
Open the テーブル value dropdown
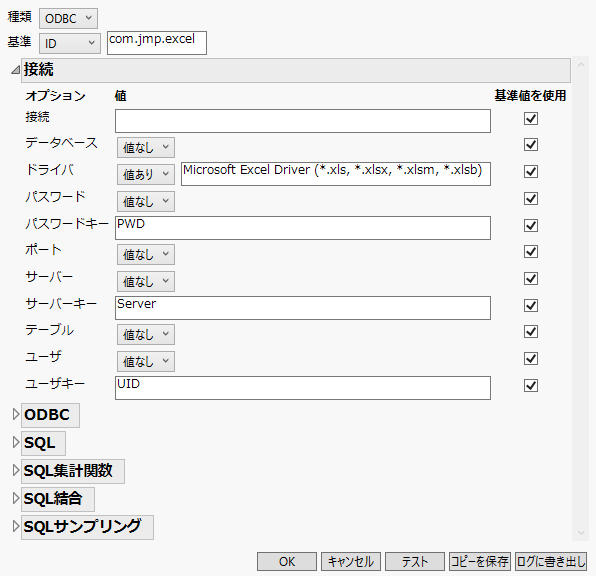click(146, 335)
